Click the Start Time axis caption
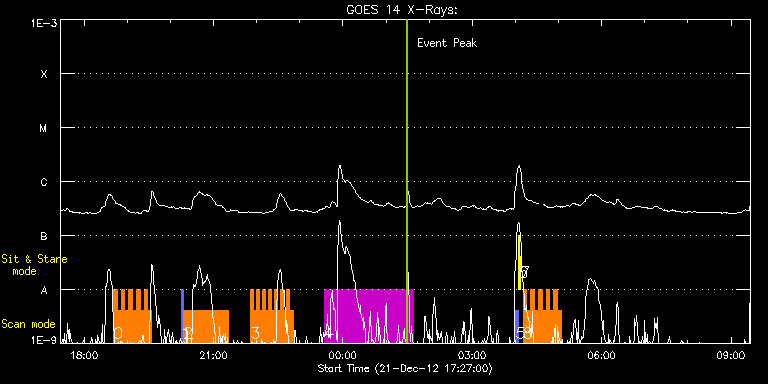Image resolution: width=768 pixels, height=384 pixels. [405, 368]
